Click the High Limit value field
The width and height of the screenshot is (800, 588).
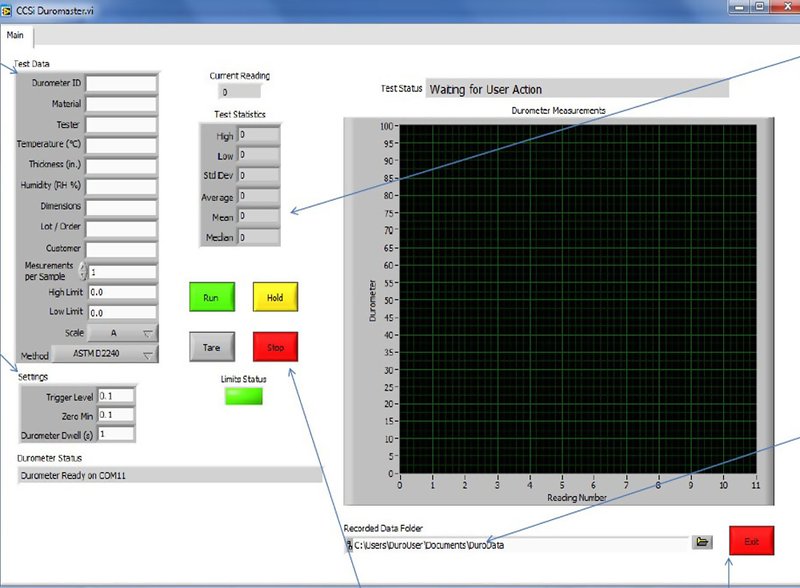point(121,292)
